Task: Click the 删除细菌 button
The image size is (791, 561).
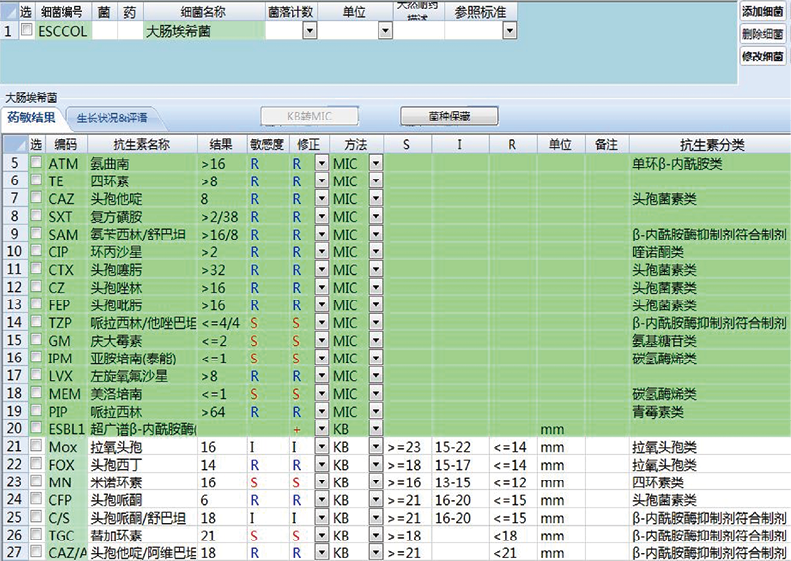Action: click(762, 34)
